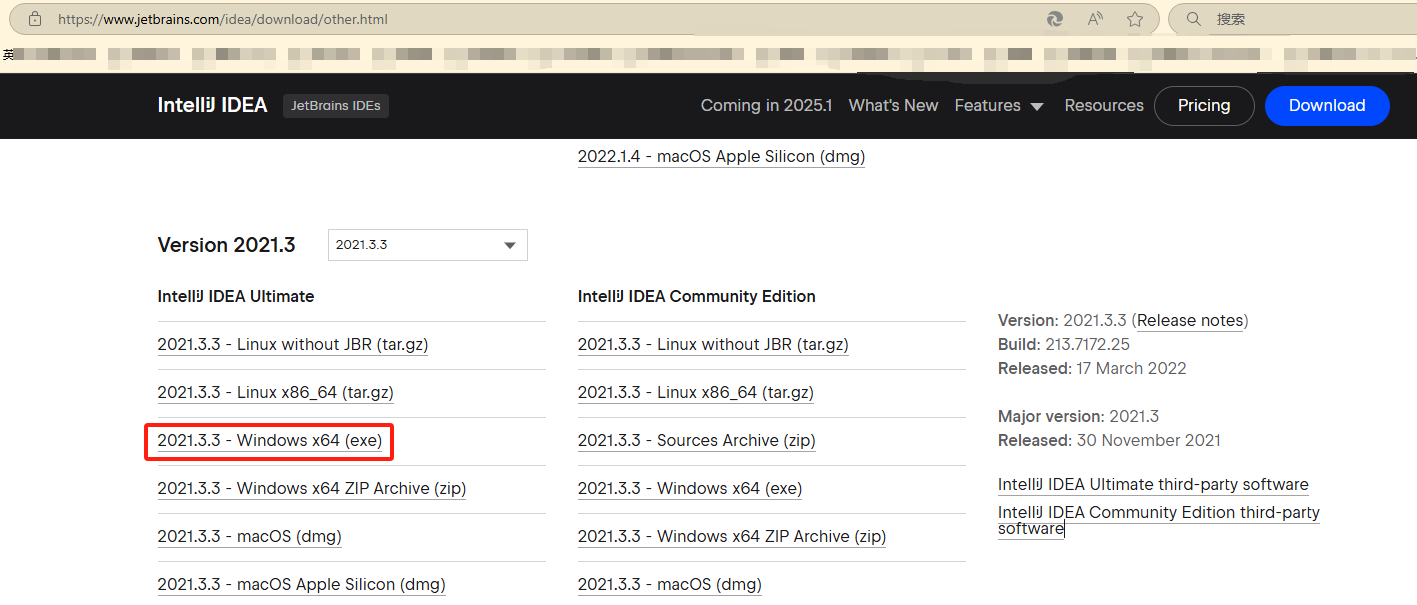Open the Release notes link
This screenshot has width=1417, height=605.
(x=1190, y=321)
